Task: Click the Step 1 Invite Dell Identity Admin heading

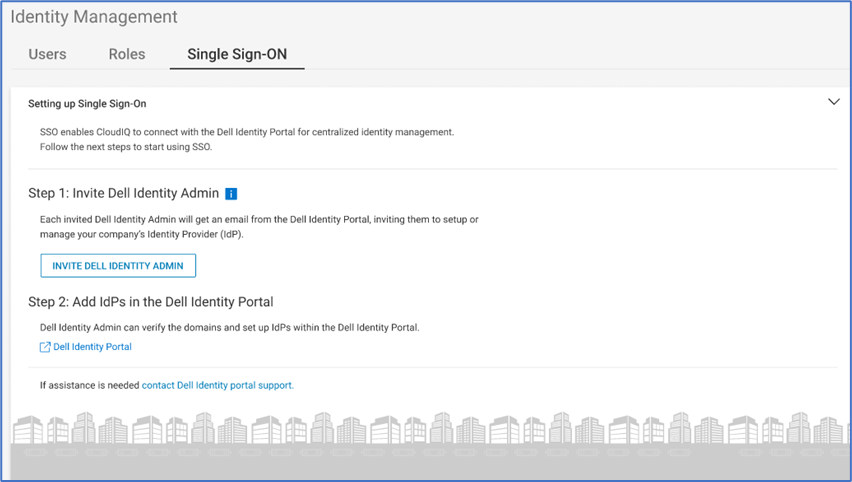Action: tap(123, 193)
